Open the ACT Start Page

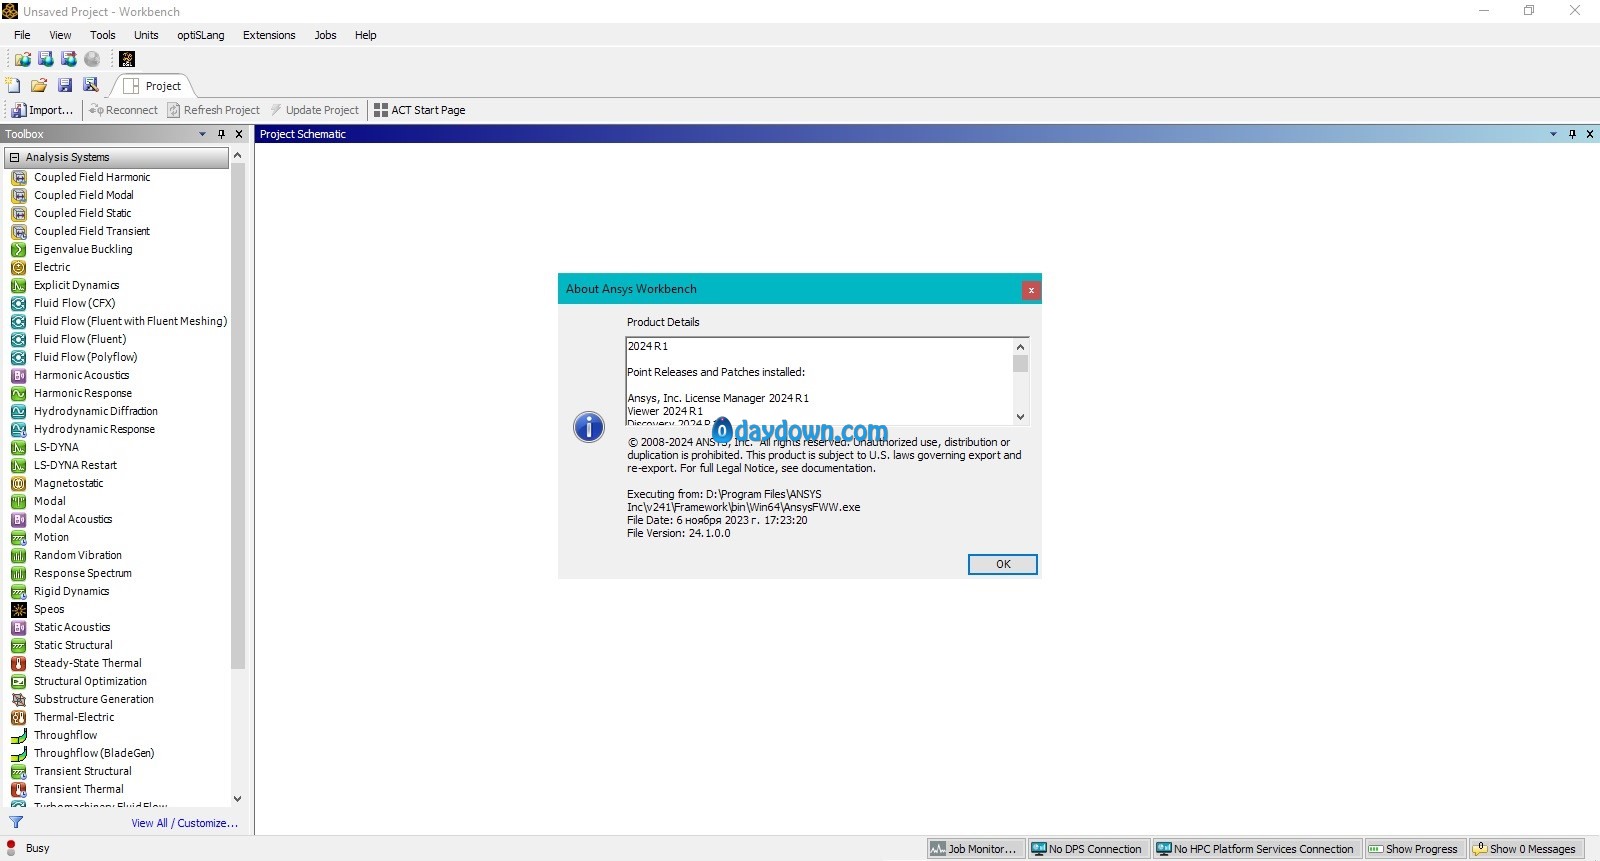420,110
